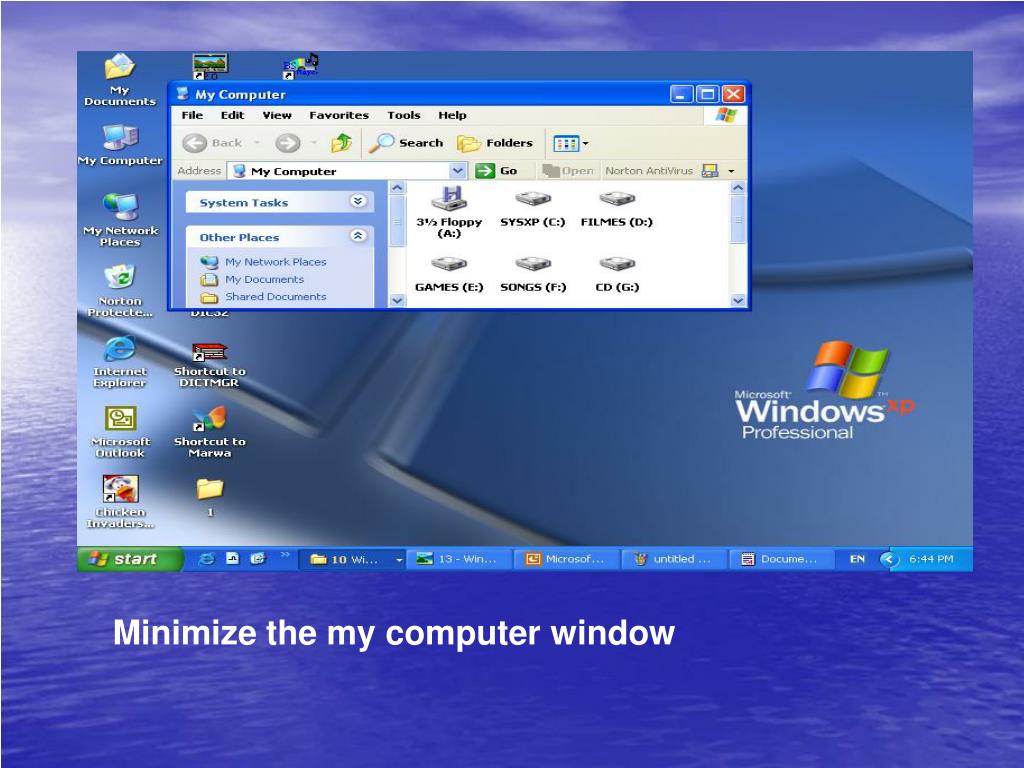Click the Go button
Screen dimensions: 1024x768
[496, 170]
